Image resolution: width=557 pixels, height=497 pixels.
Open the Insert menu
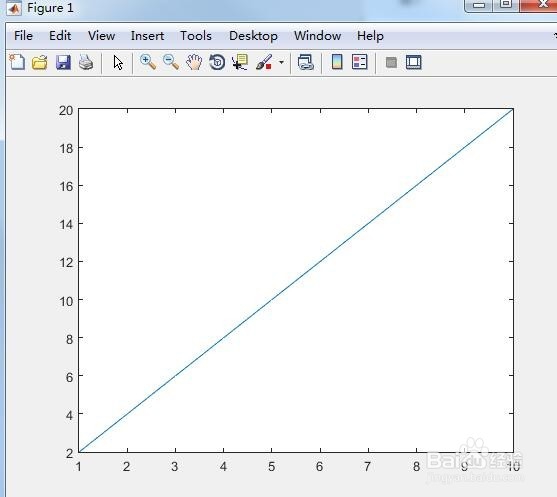point(147,36)
